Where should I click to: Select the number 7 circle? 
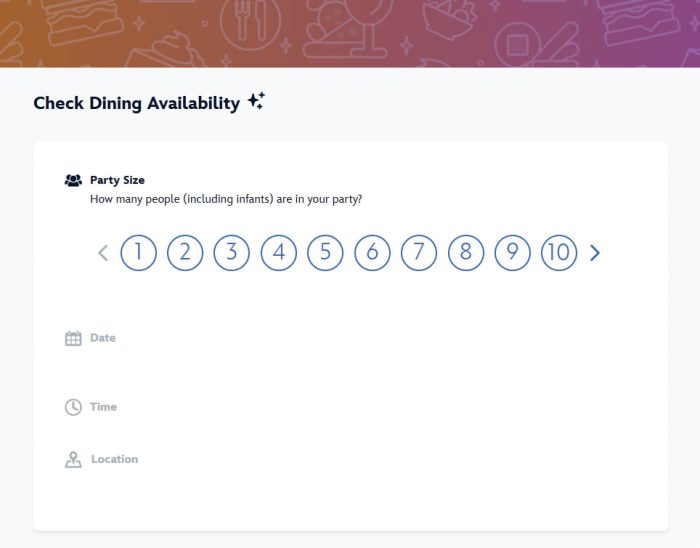click(419, 253)
